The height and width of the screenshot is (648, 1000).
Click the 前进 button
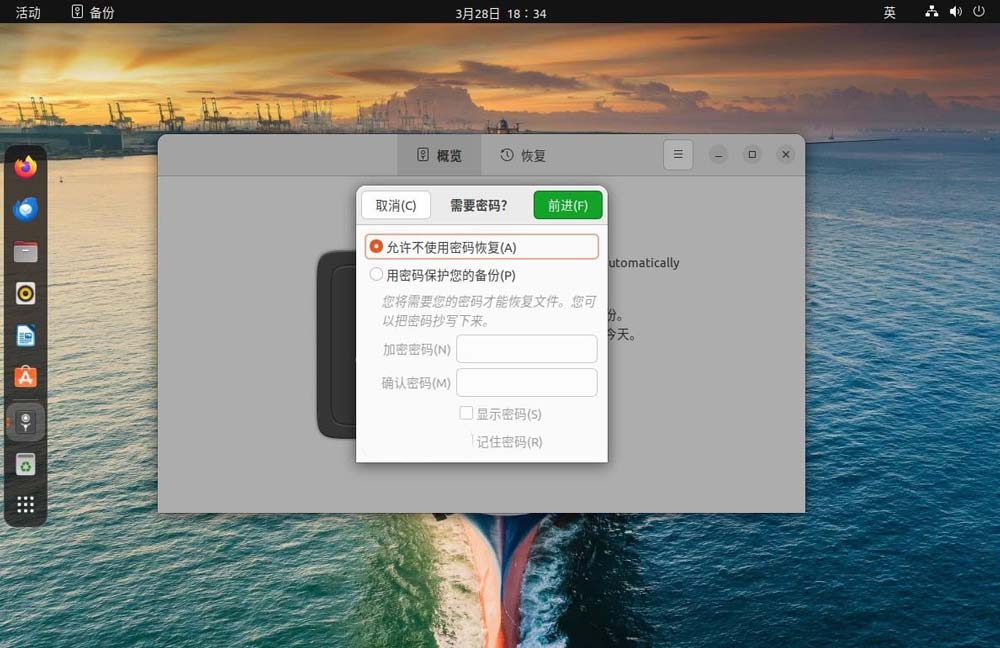click(x=568, y=205)
